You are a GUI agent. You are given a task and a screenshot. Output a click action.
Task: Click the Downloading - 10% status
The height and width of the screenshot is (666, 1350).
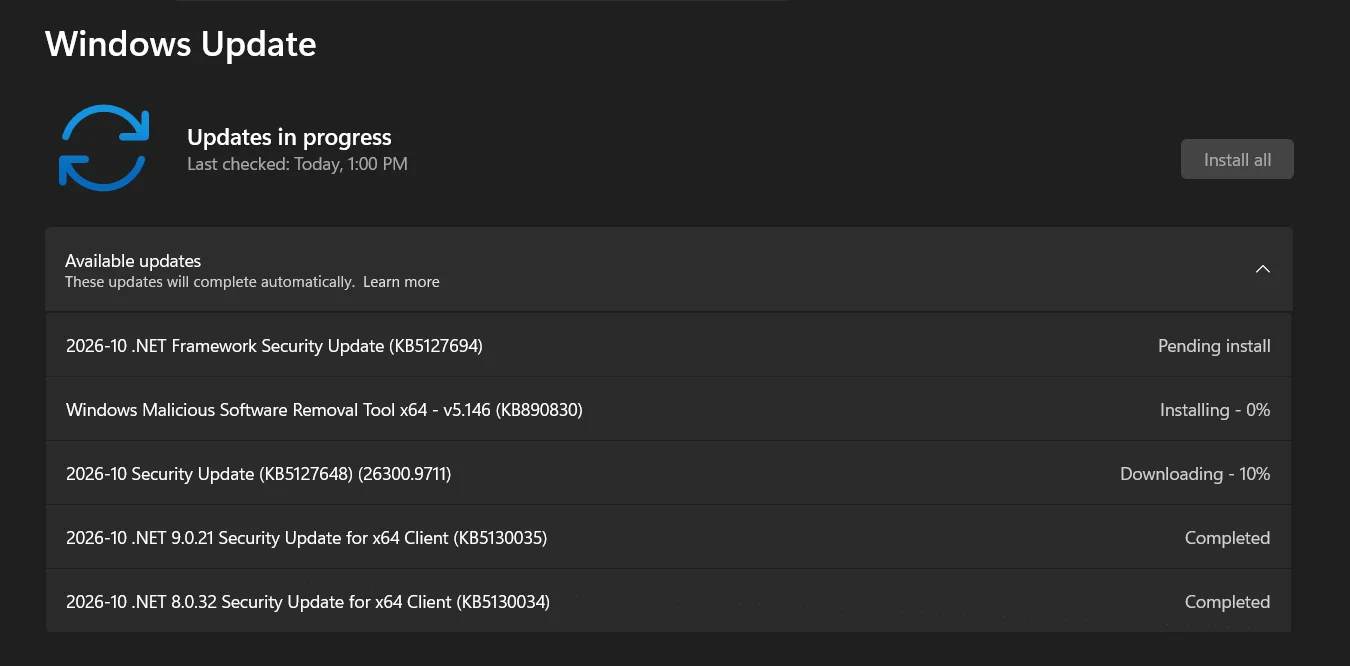tap(1195, 474)
